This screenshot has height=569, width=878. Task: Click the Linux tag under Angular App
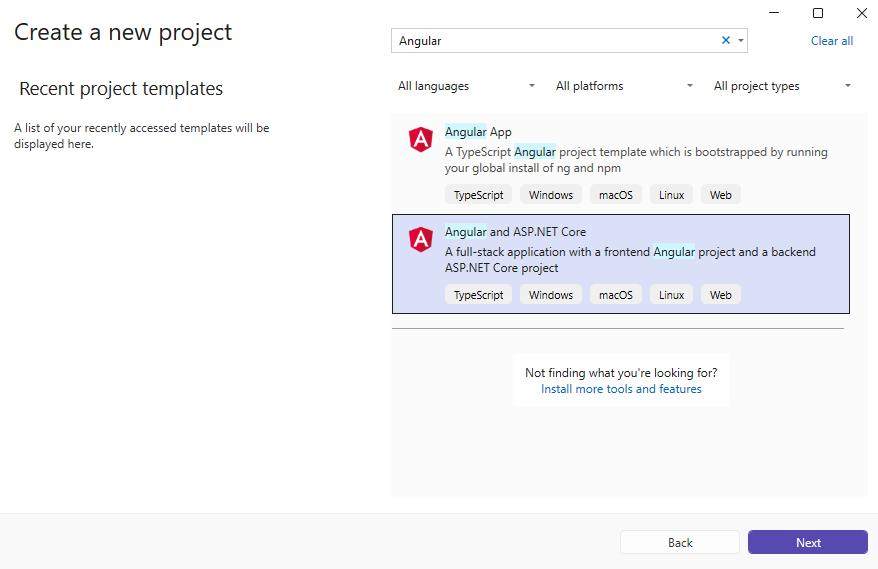click(672, 195)
